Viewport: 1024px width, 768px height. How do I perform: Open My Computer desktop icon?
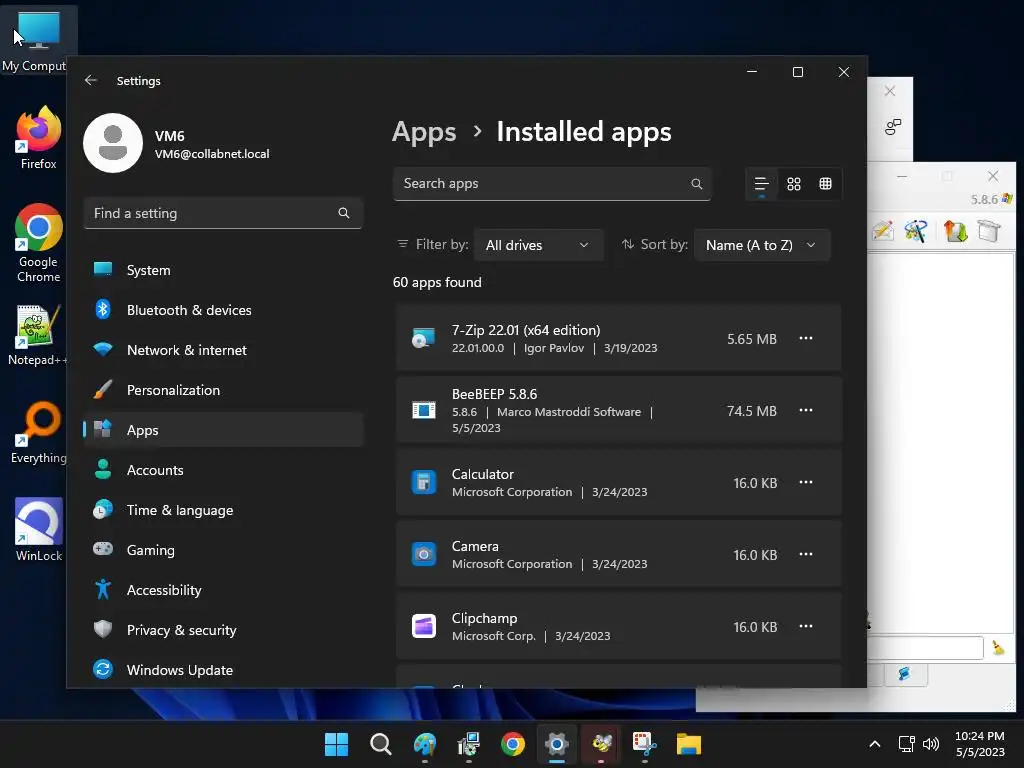tap(37, 39)
